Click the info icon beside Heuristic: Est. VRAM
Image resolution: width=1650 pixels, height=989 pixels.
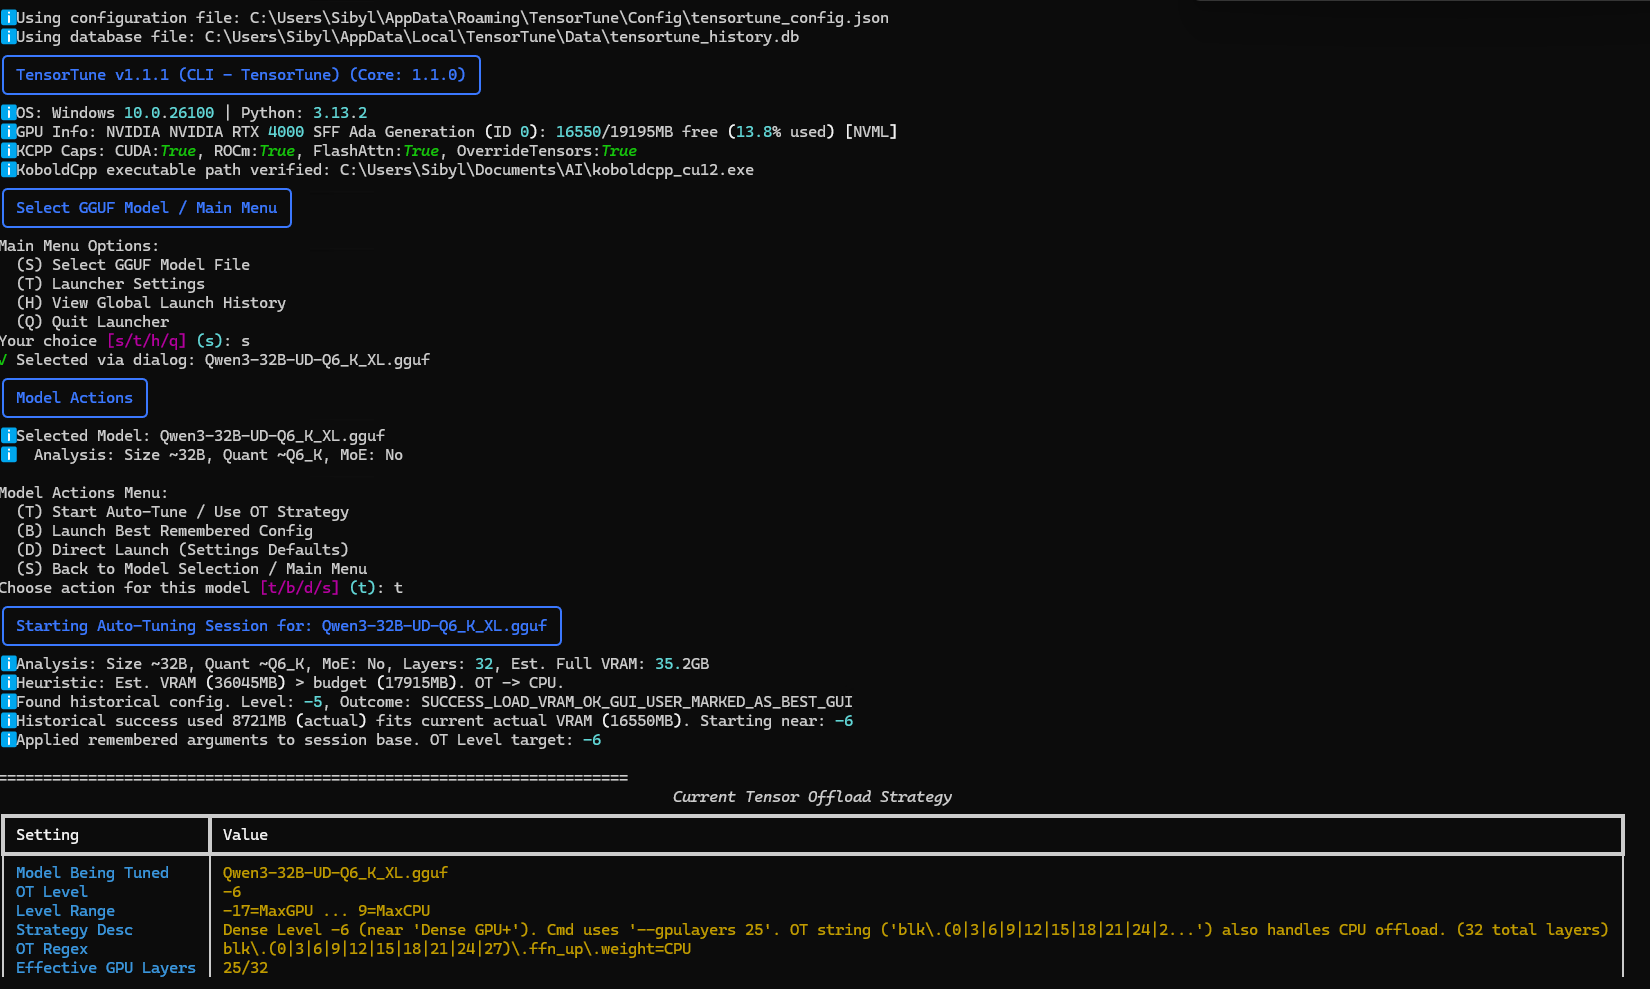coord(8,683)
